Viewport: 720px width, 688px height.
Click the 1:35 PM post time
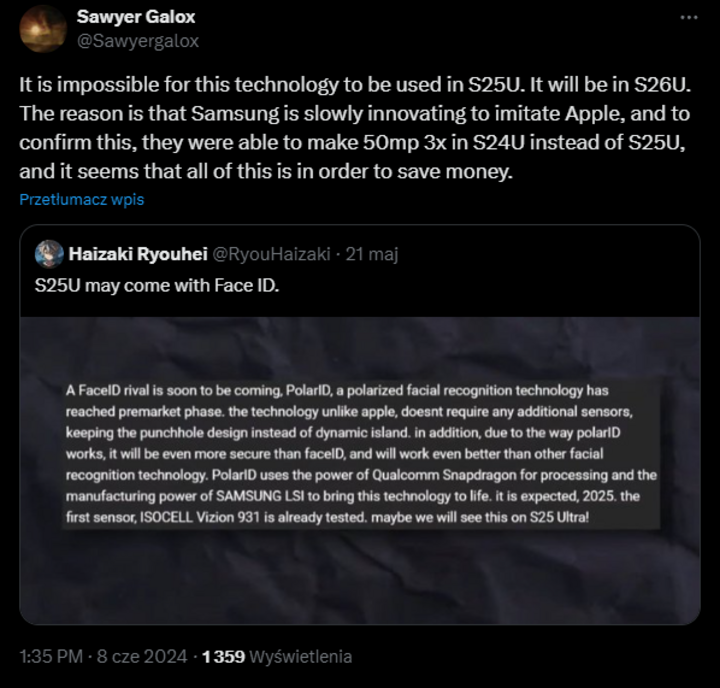[x=52, y=657]
